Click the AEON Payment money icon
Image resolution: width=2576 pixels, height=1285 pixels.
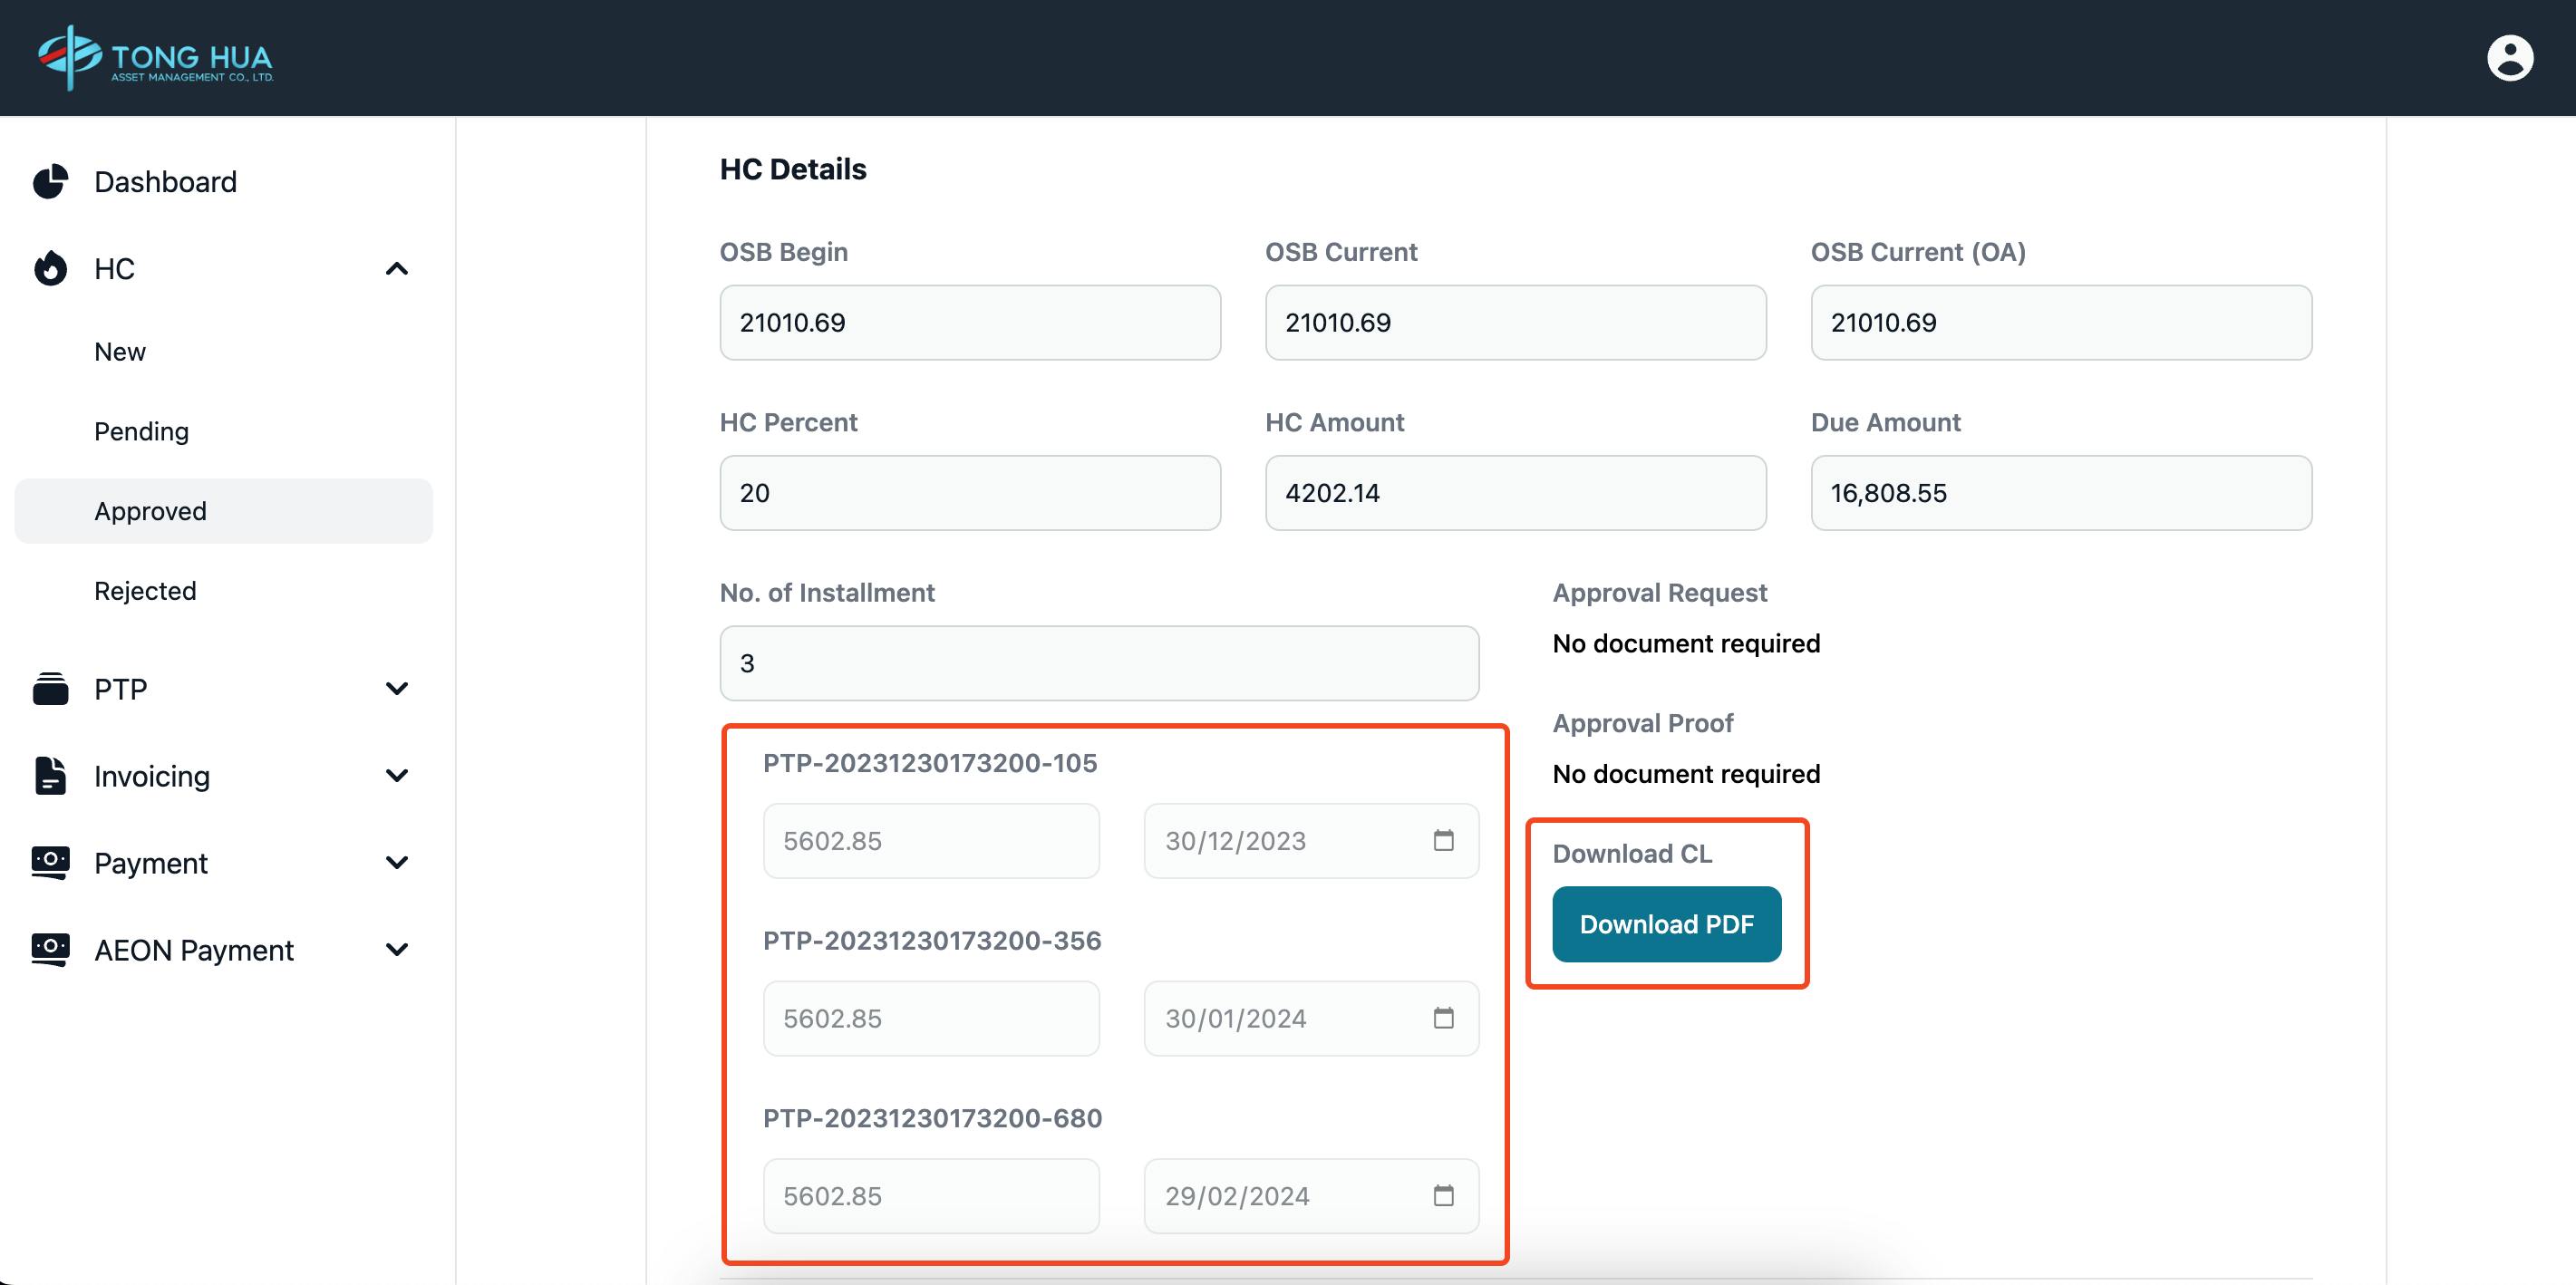[x=50, y=950]
